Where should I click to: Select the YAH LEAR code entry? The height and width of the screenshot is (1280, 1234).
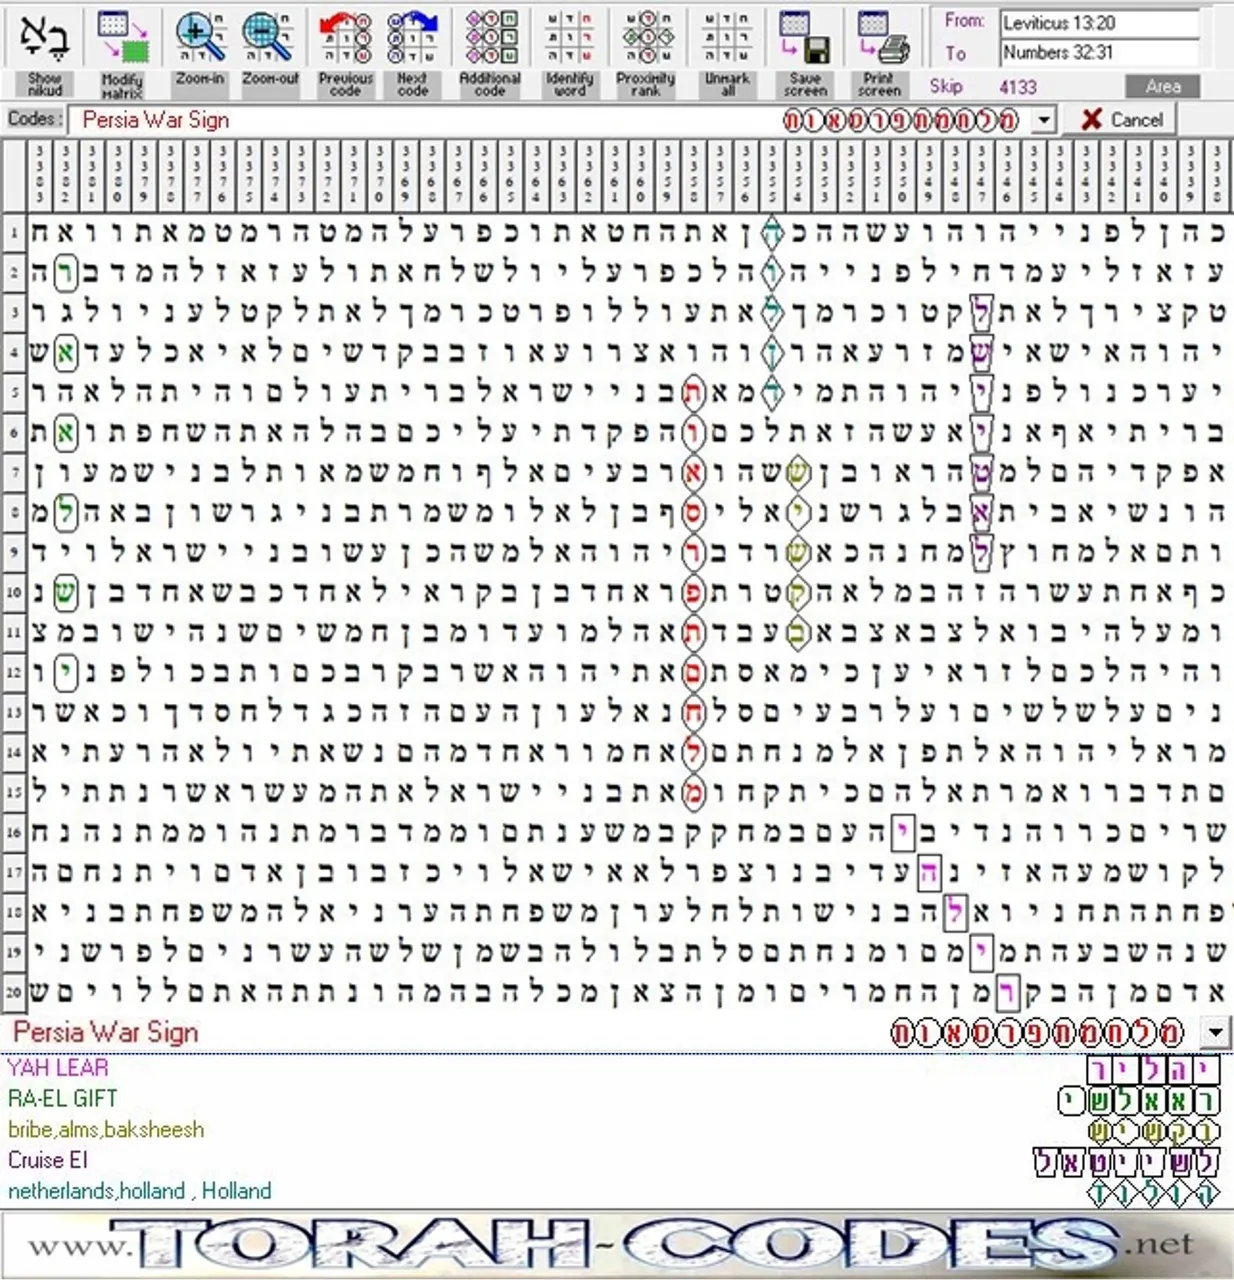pyautogui.click(x=58, y=1067)
